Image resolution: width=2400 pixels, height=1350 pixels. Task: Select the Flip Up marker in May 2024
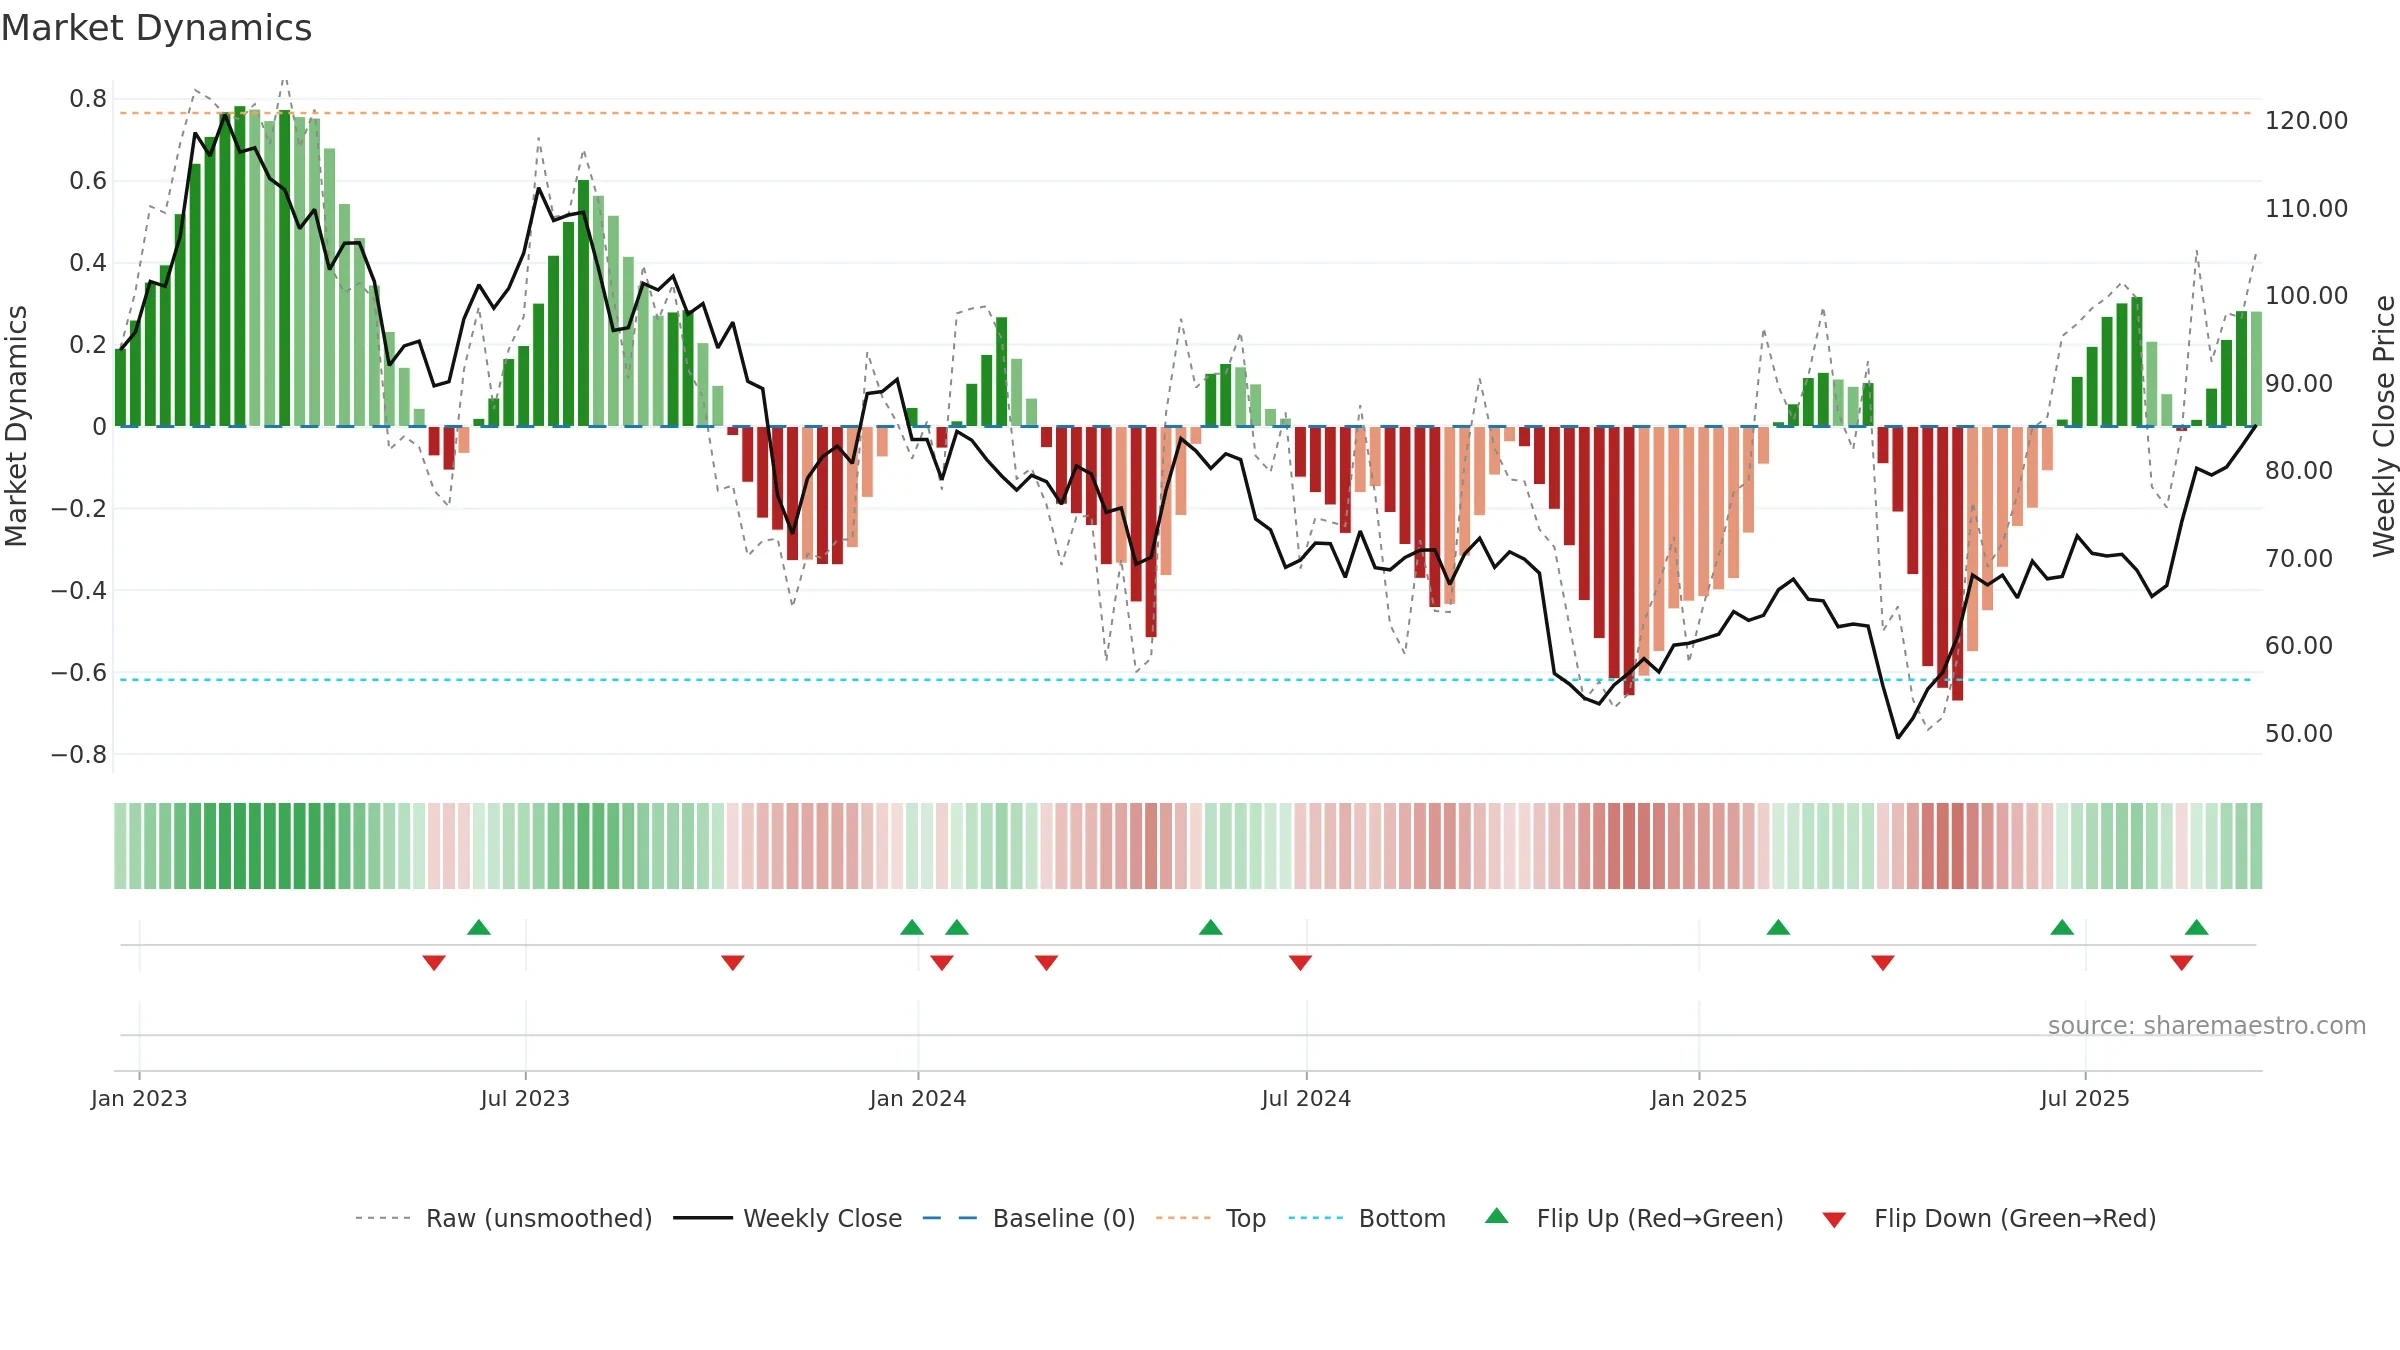point(1211,927)
